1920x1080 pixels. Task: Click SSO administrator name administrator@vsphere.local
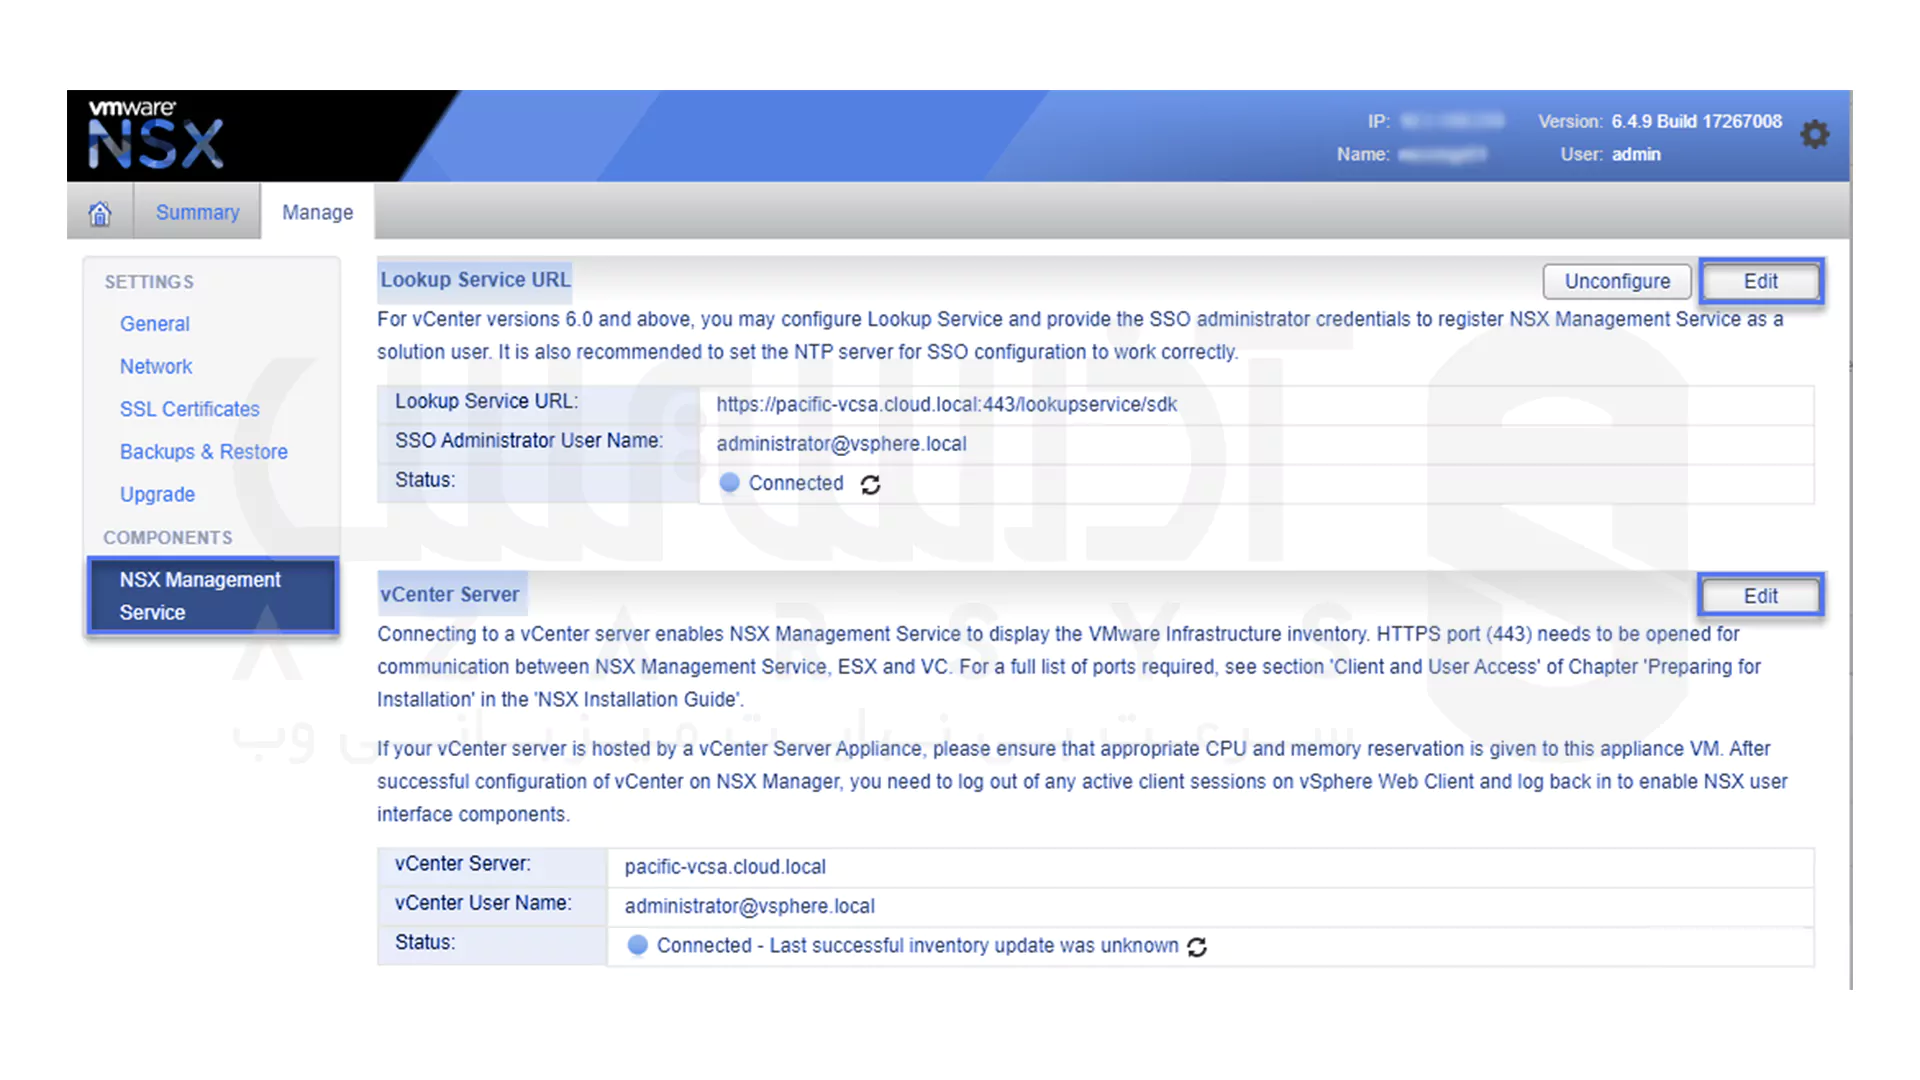(x=841, y=444)
